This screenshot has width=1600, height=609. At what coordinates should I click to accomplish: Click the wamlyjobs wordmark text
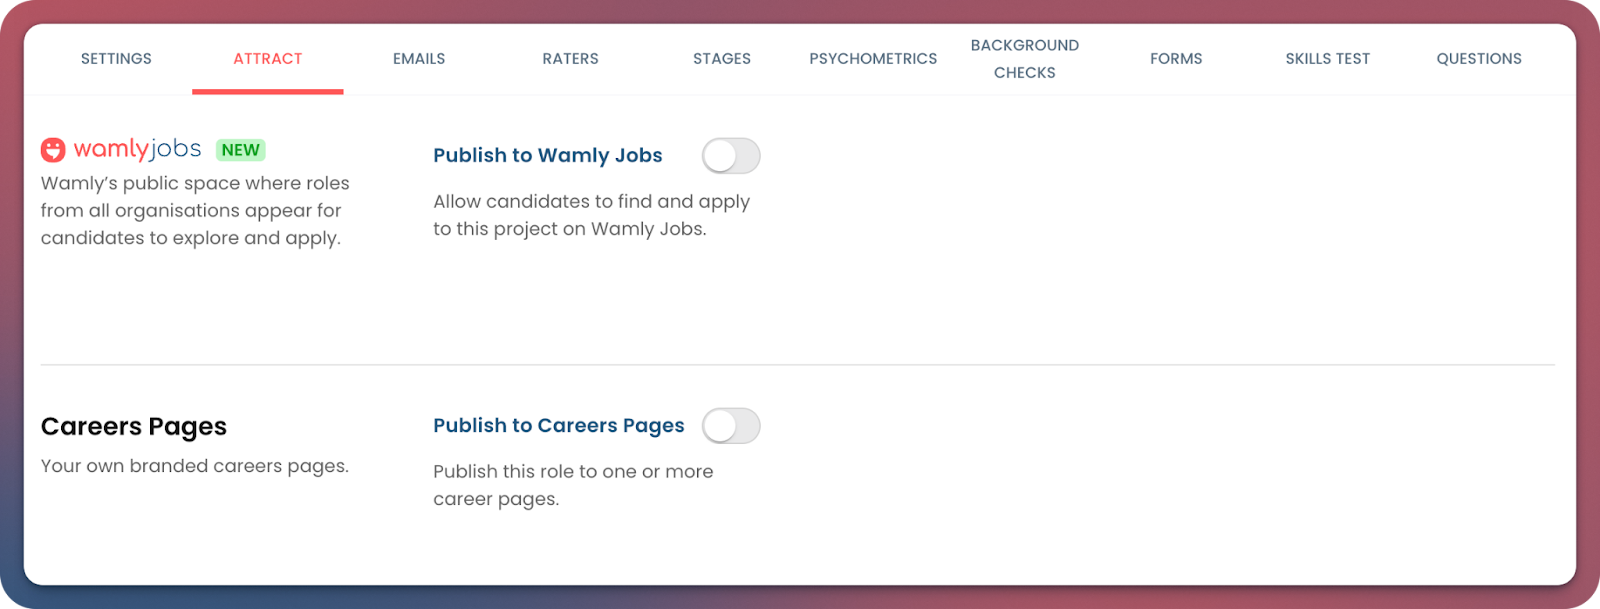pyautogui.click(x=137, y=149)
